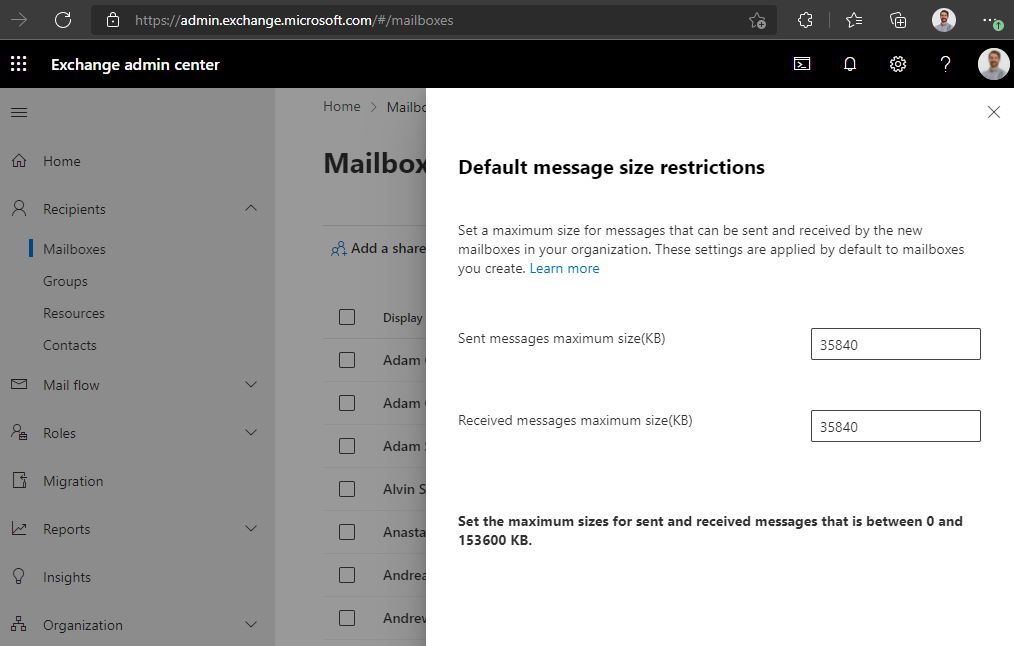The width and height of the screenshot is (1014, 646).
Task: Collapse the navigation hamburger menu
Action: (x=19, y=112)
